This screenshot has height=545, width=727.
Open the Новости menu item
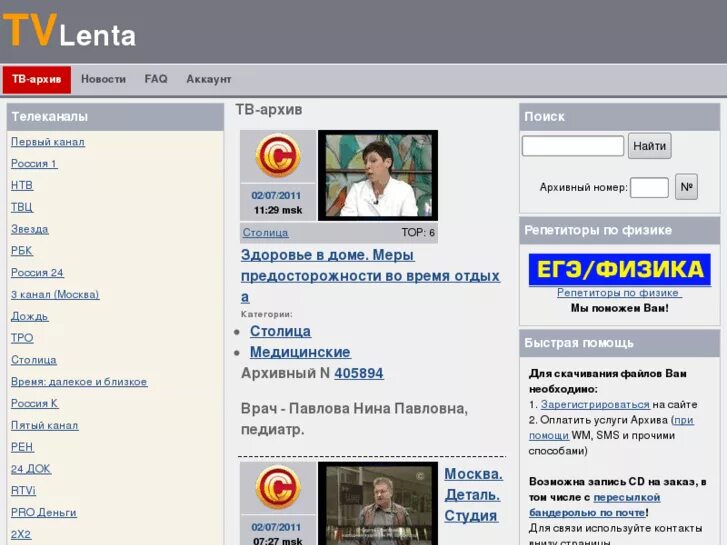click(103, 79)
